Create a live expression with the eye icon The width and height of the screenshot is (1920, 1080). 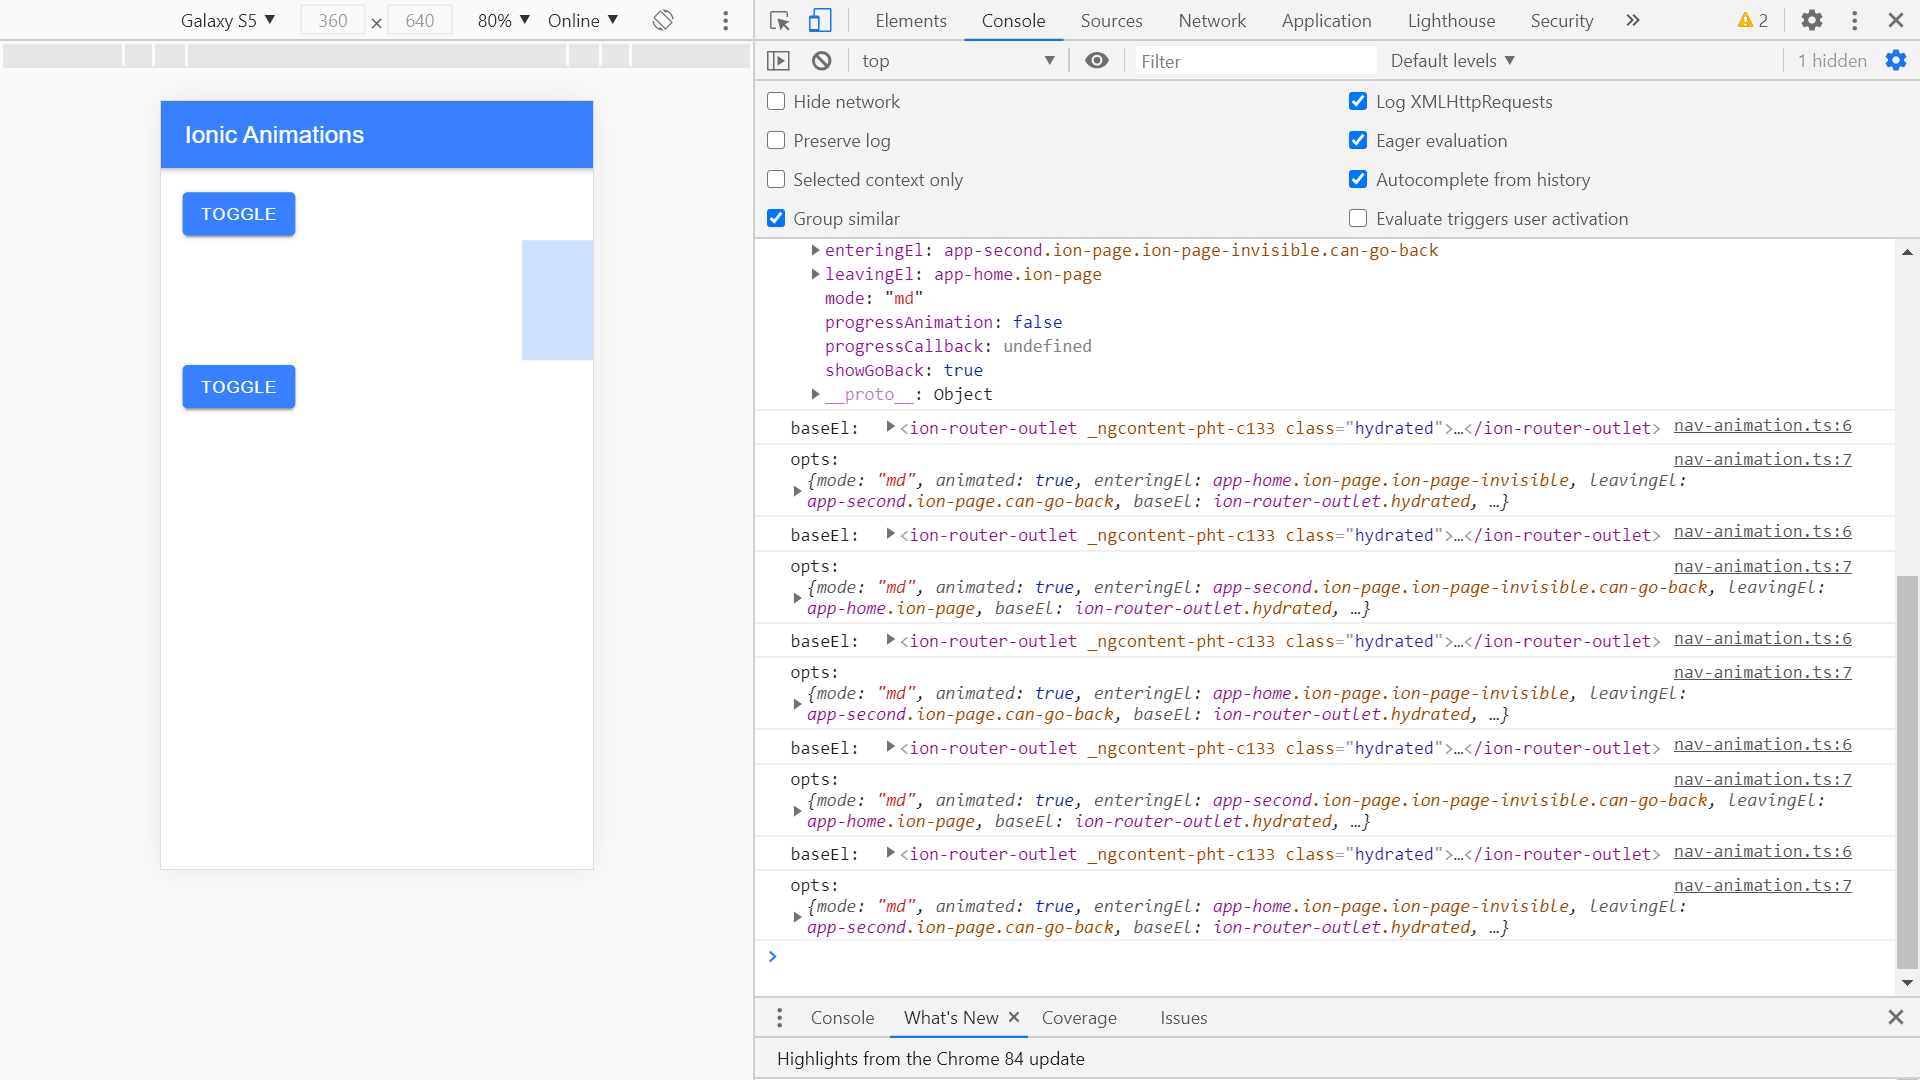(1097, 61)
